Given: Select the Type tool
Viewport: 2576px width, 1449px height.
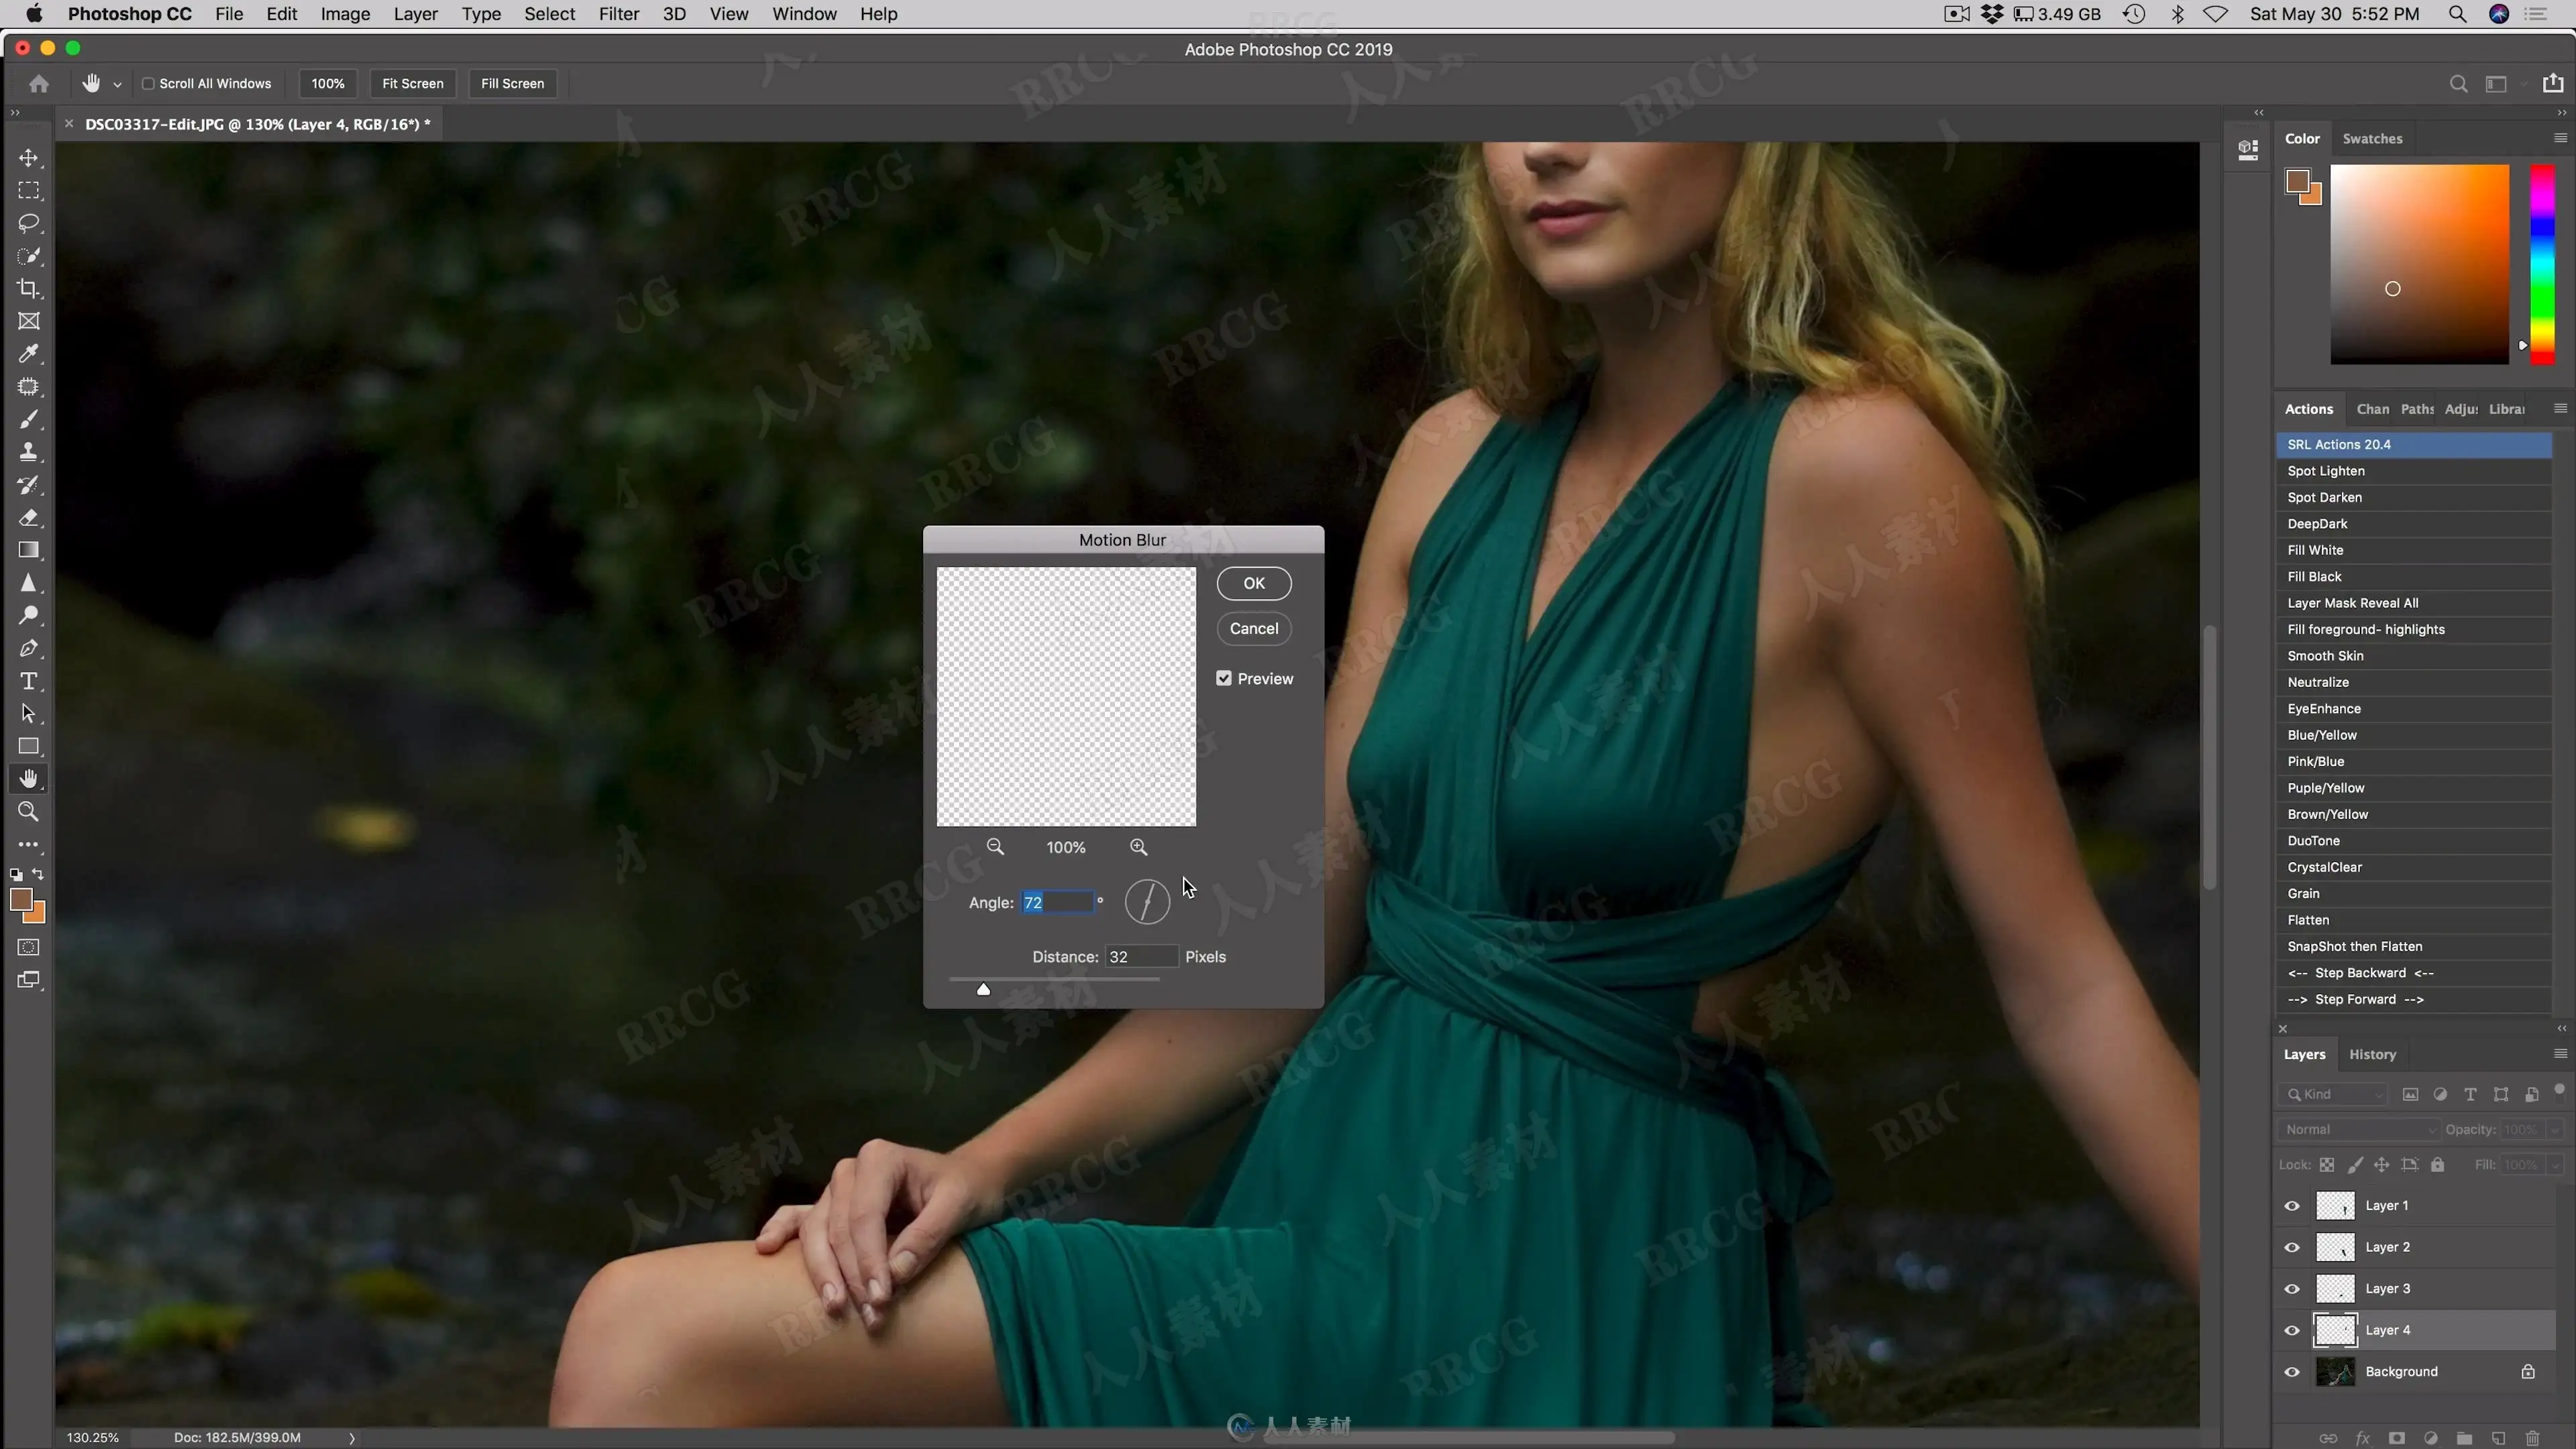Looking at the screenshot, I should [29, 681].
